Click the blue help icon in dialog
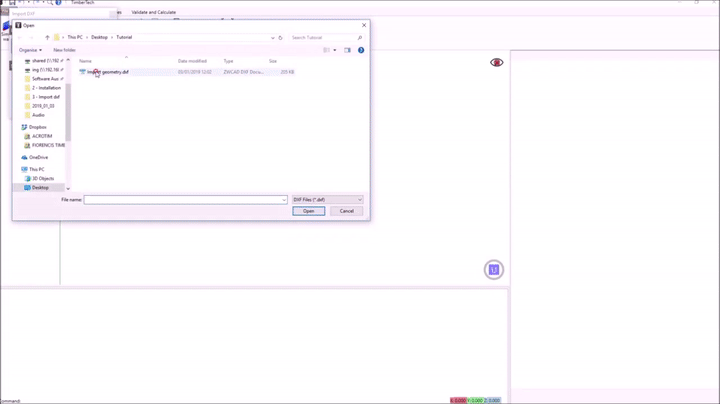 pos(361,50)
